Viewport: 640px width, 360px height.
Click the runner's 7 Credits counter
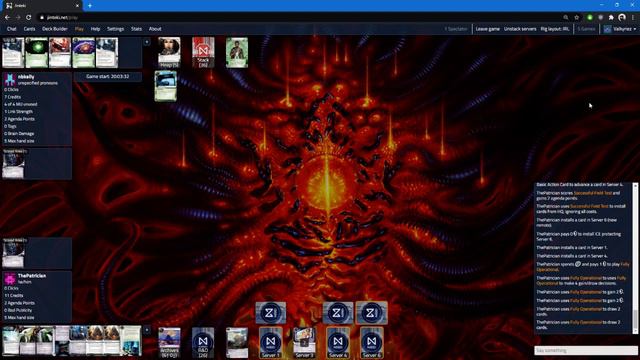point(13,97)
